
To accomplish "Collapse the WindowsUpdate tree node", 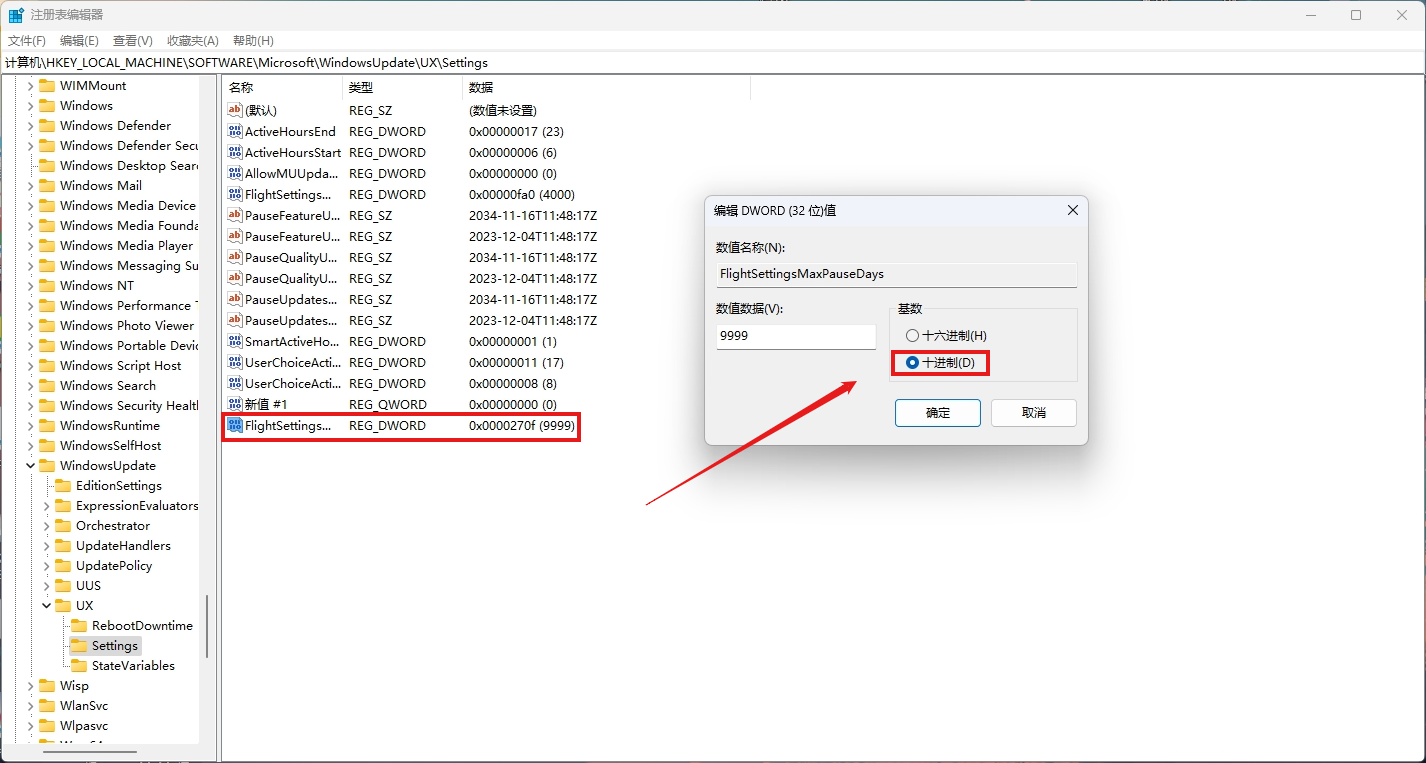I will point(30,466).
